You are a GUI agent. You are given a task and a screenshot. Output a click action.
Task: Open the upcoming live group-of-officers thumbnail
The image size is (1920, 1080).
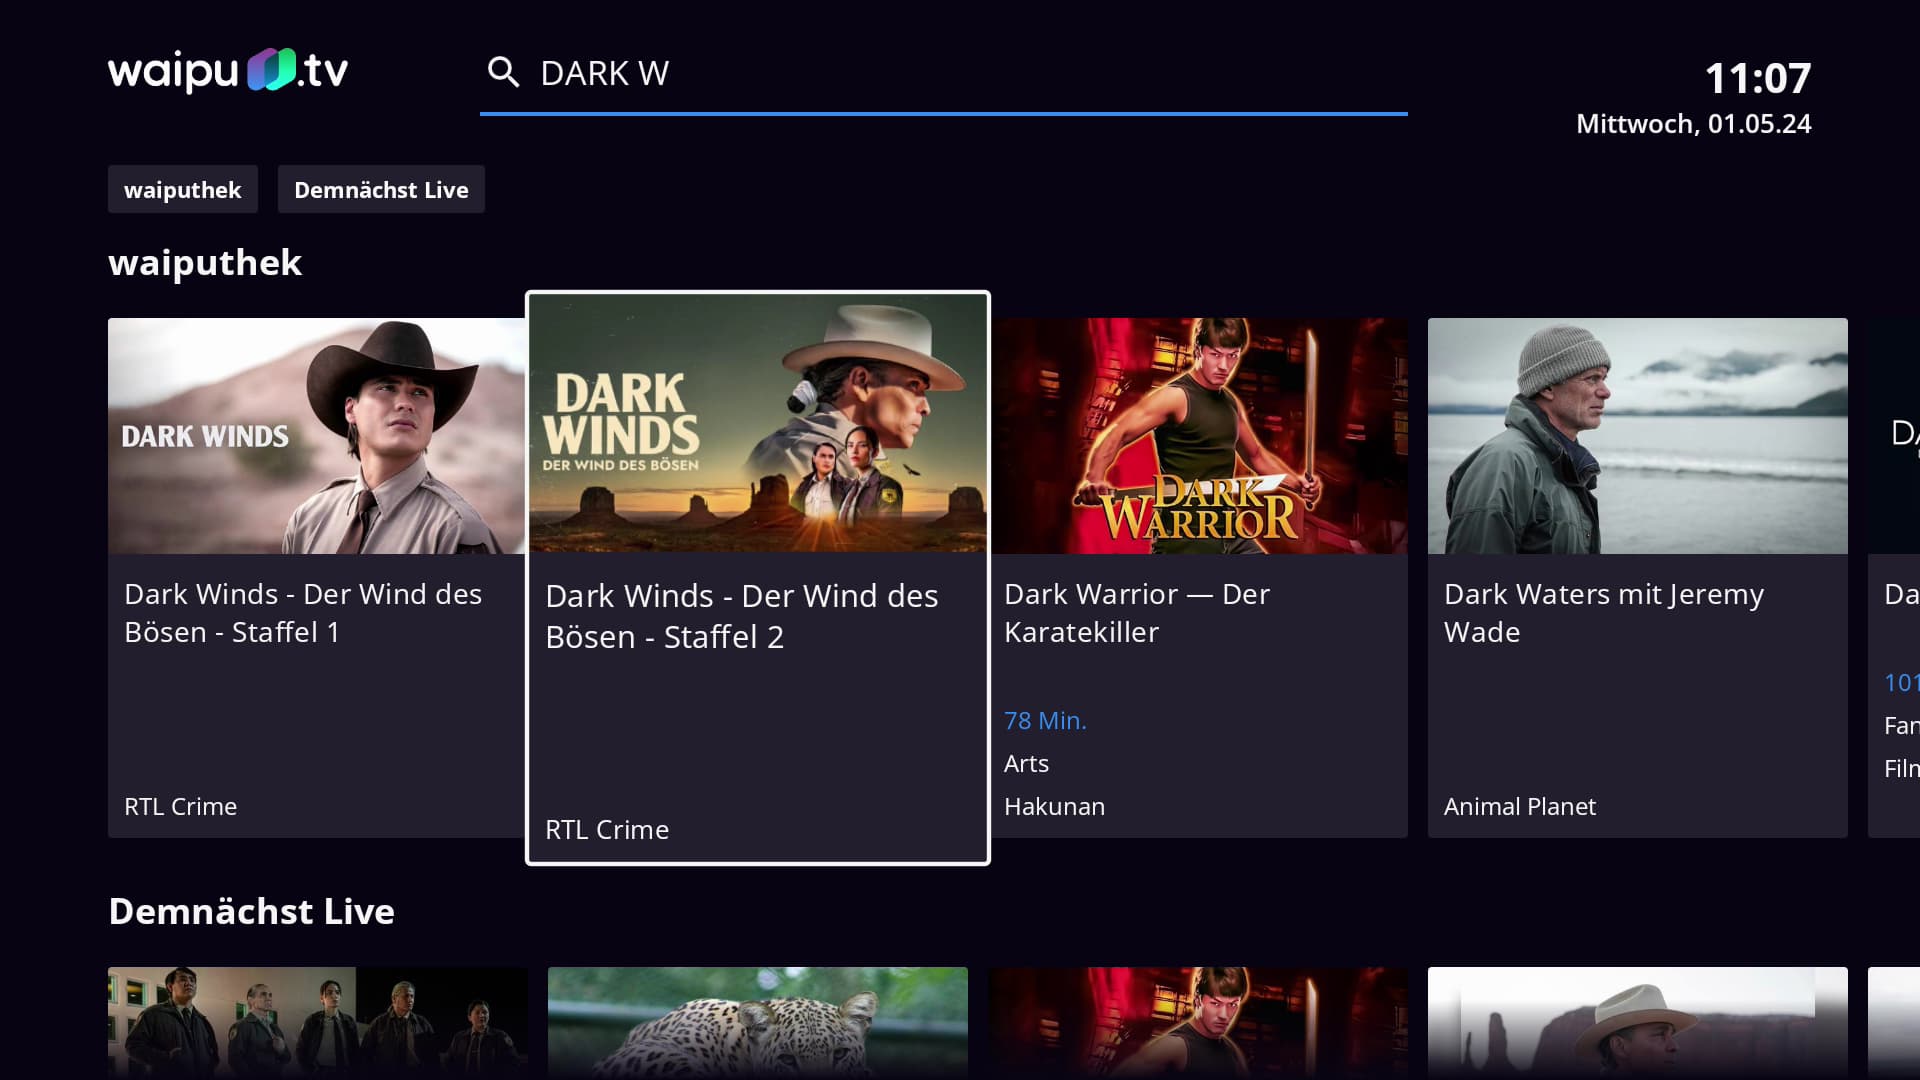coord(317,1023)
